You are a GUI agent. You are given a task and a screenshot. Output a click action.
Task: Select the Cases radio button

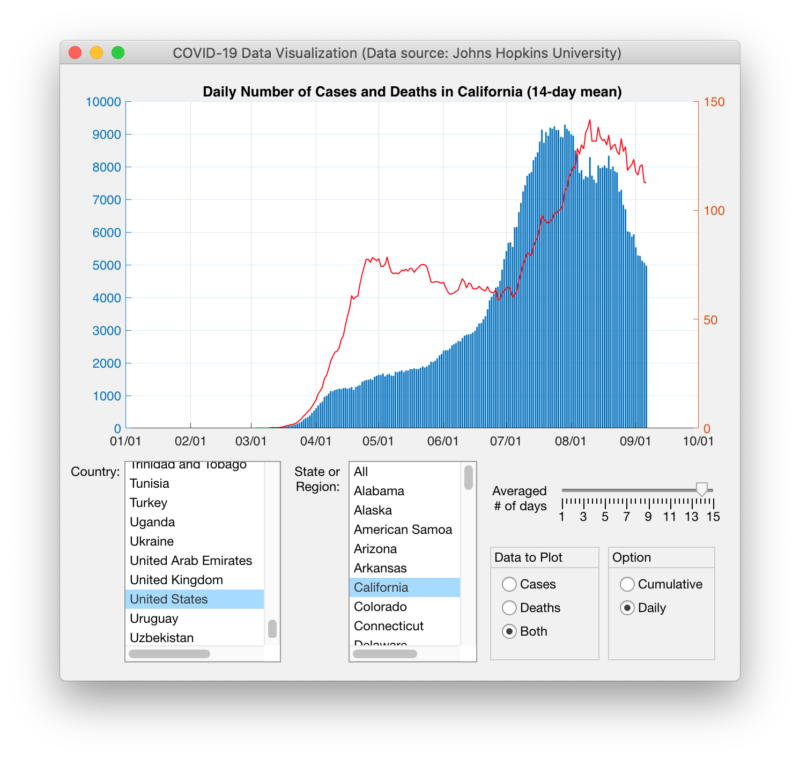[510, 584]
